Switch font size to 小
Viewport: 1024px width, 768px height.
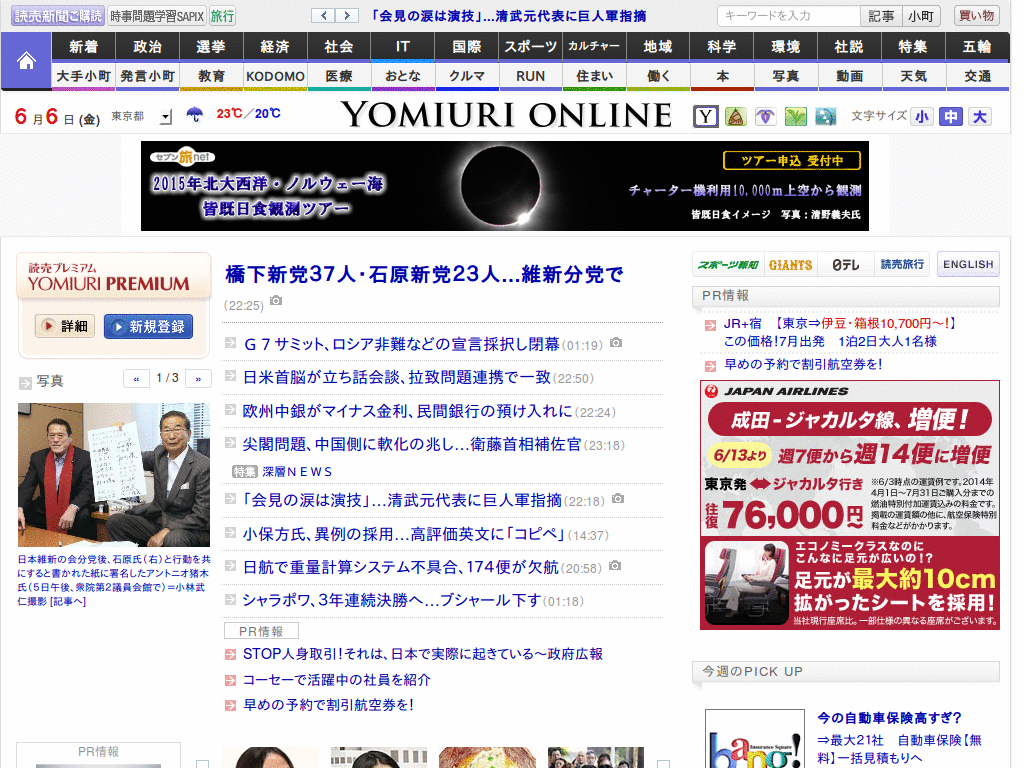click(923, 116)
